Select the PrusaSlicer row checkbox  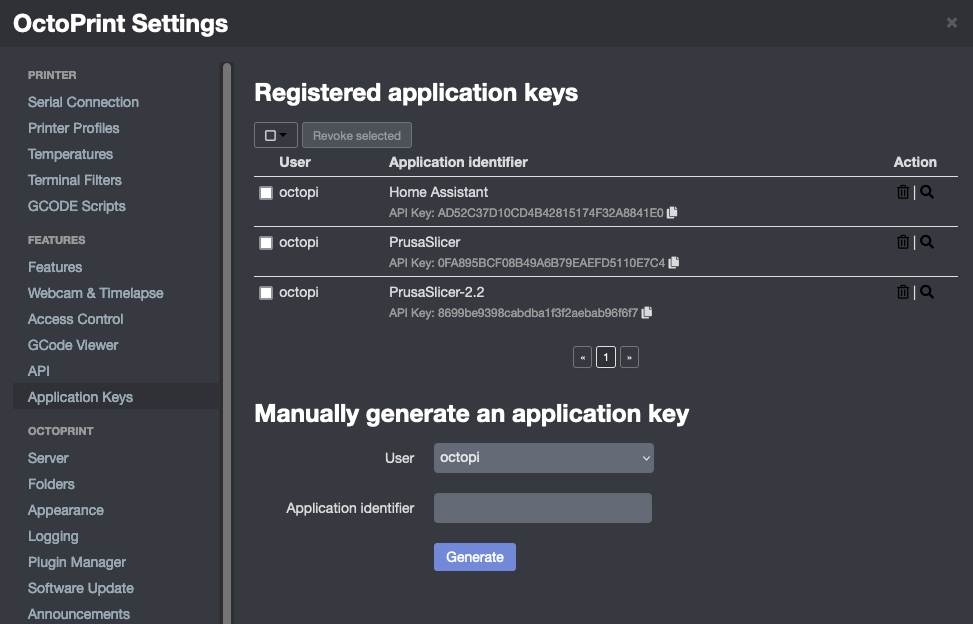pos(266,243)
